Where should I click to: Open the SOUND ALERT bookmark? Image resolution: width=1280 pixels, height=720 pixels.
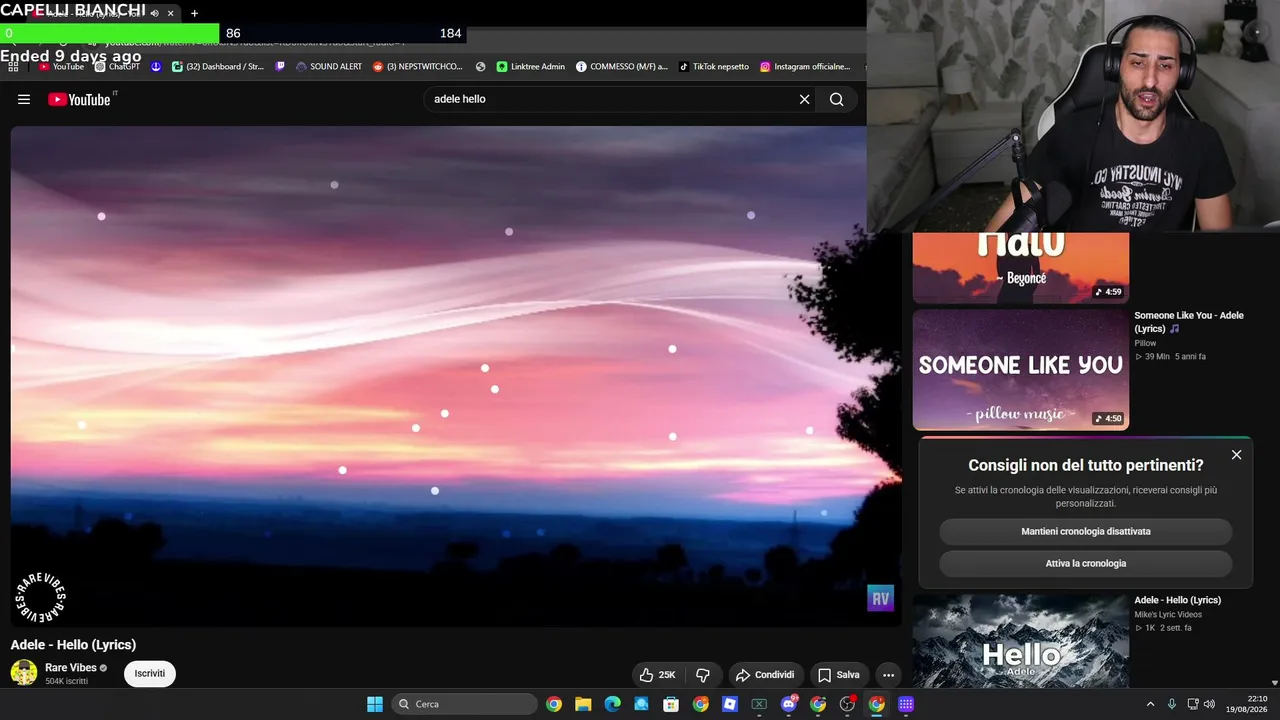(x=329, y=66)
